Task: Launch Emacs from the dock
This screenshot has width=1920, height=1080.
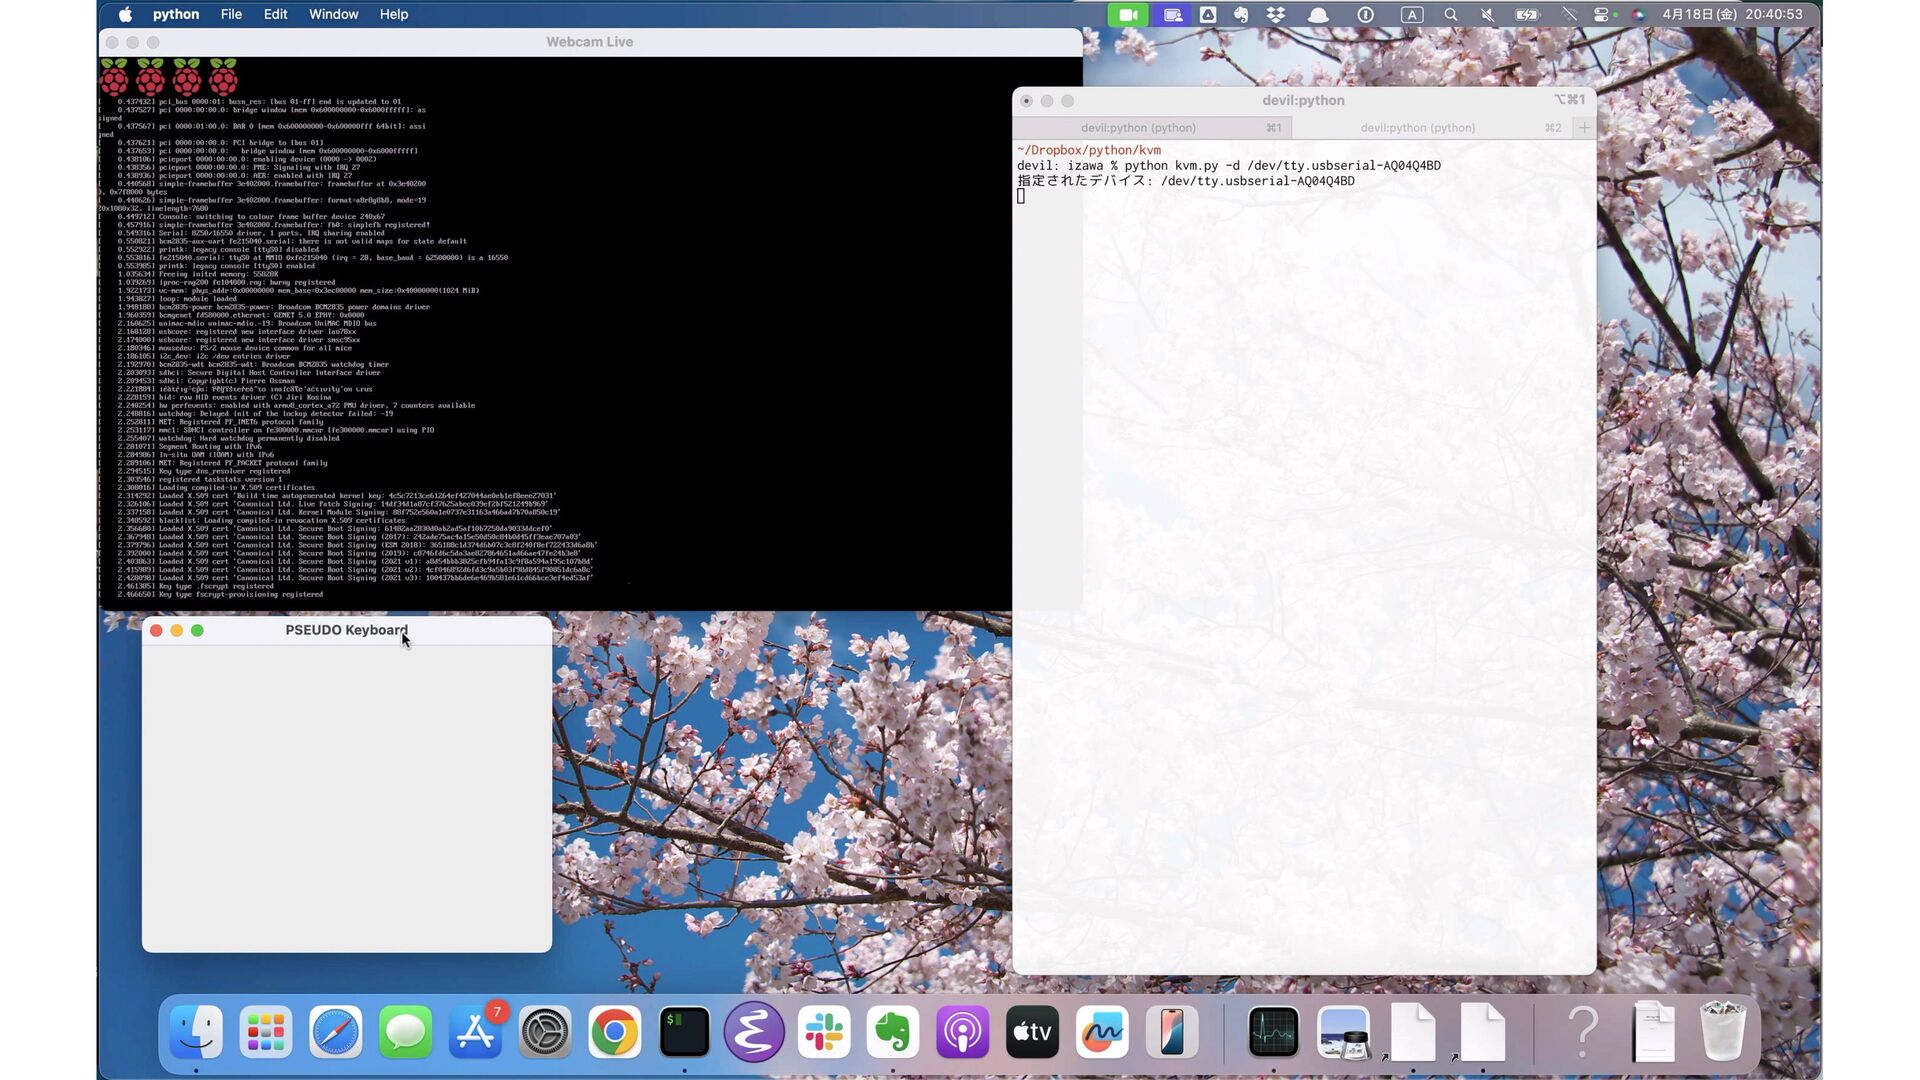Action: [753, 1032]
